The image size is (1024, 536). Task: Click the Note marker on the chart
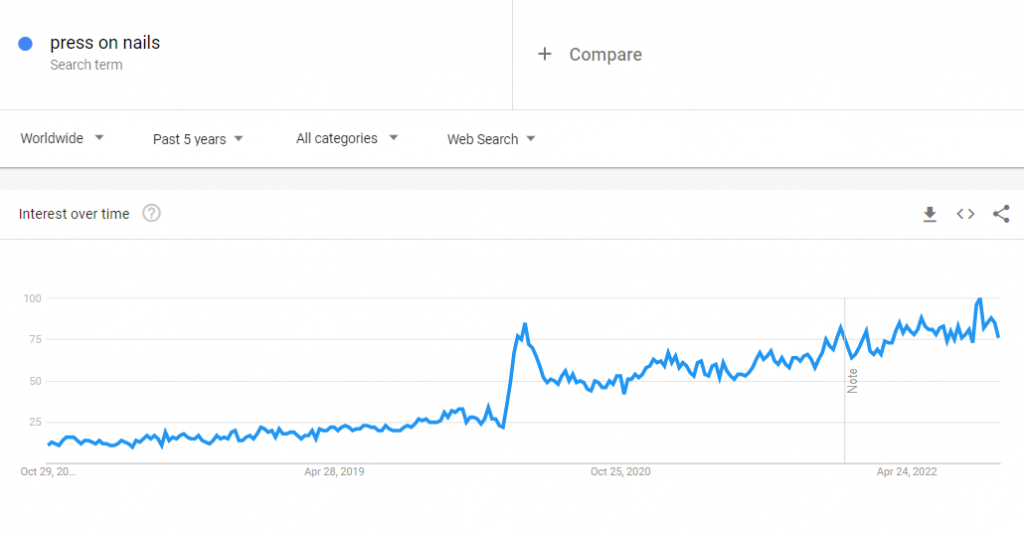[852, 380]
